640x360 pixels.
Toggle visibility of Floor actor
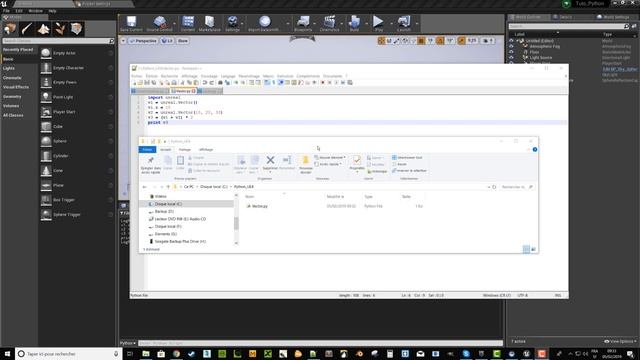tap(511, 52)
